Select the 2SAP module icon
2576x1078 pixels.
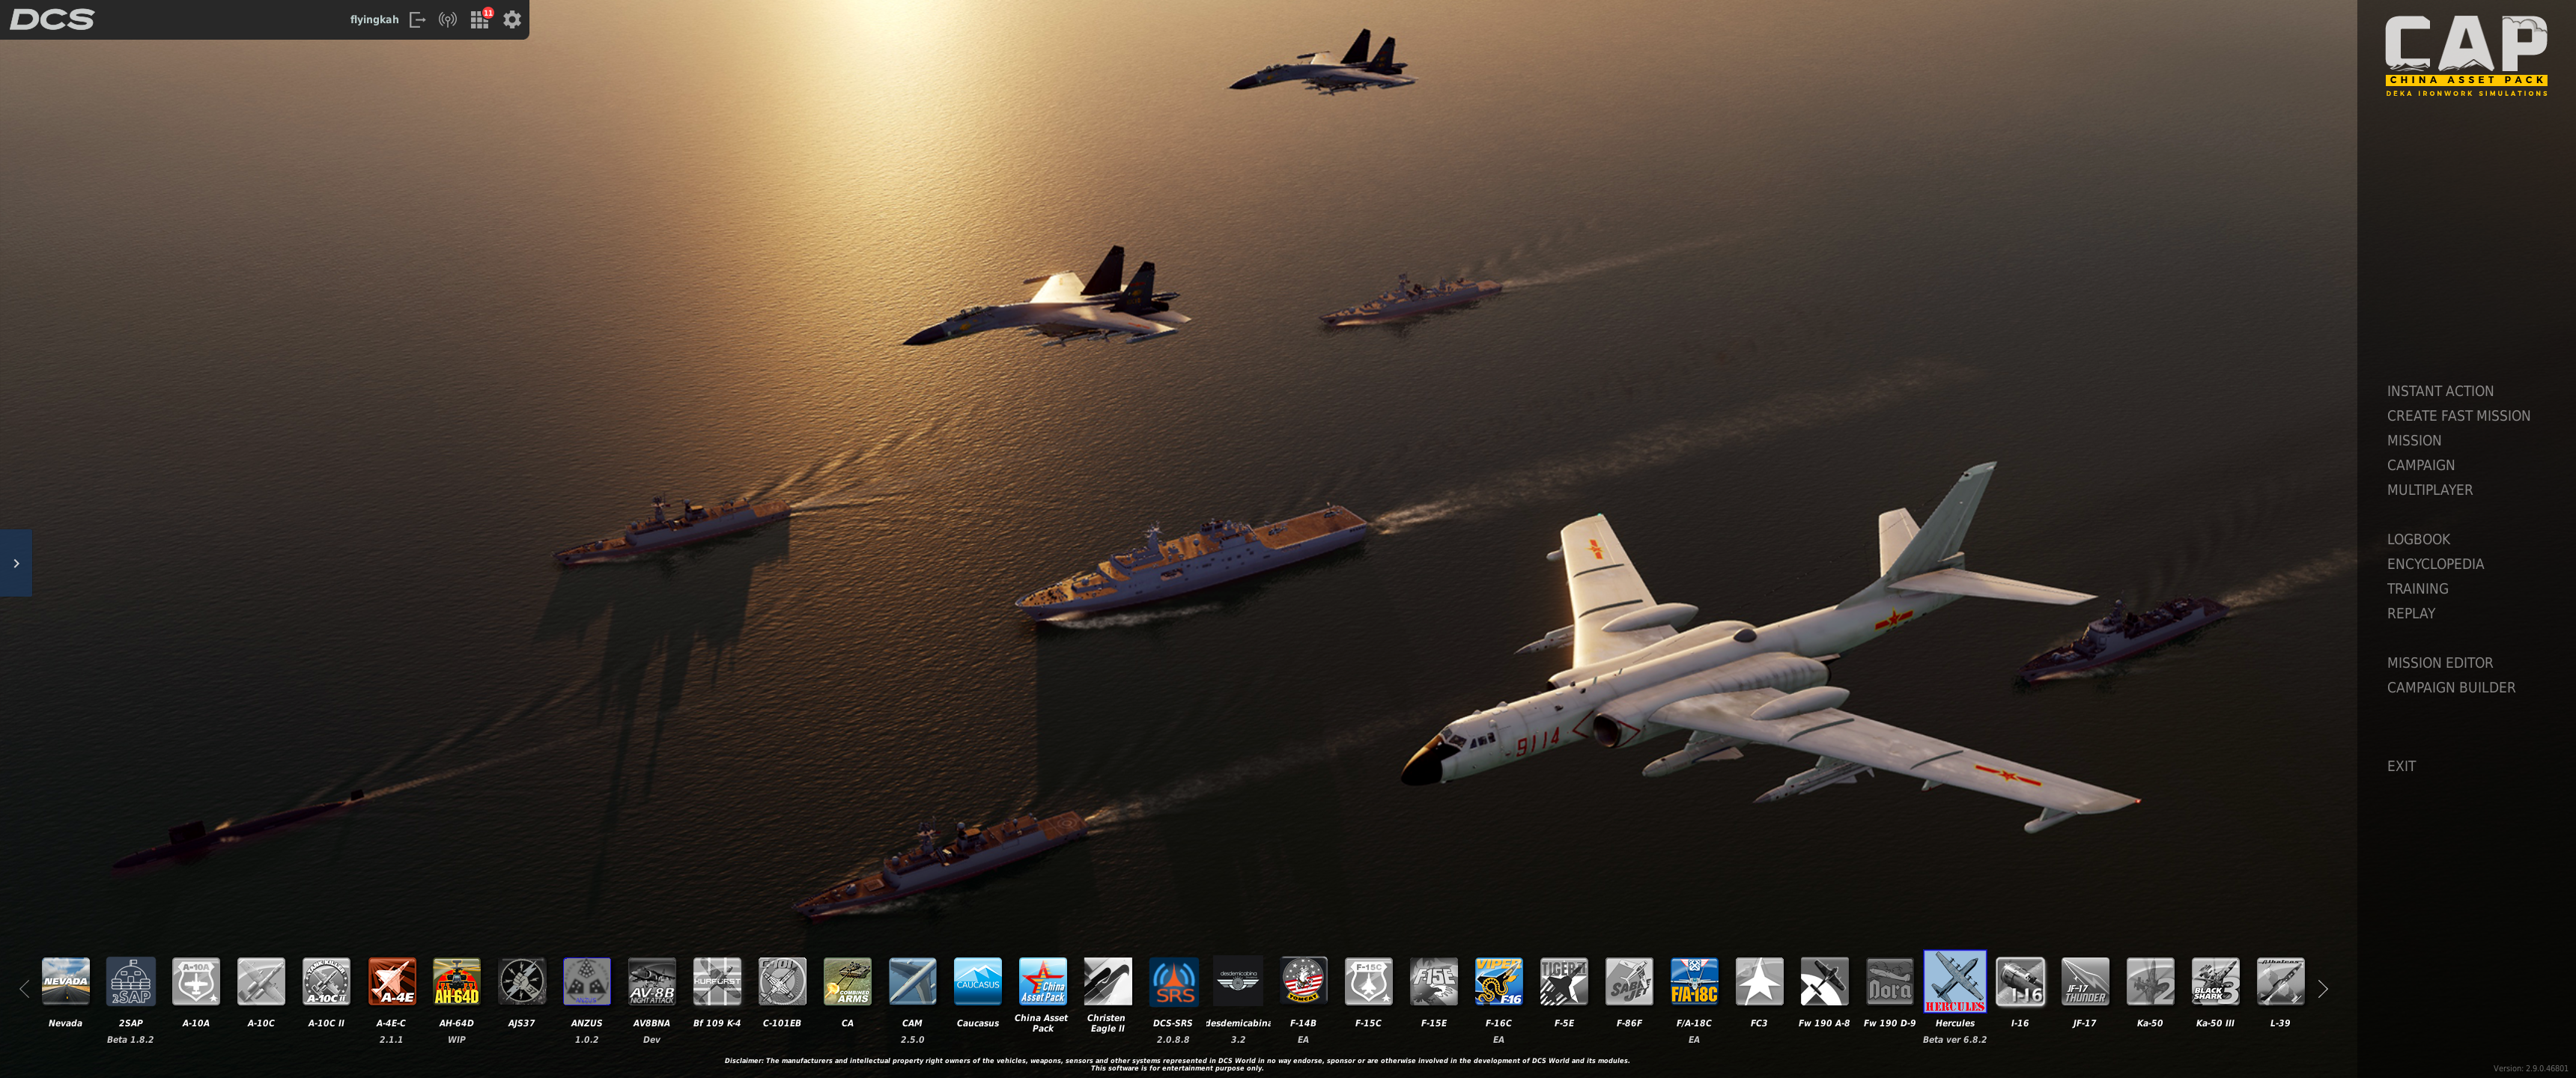pos(130,981)
